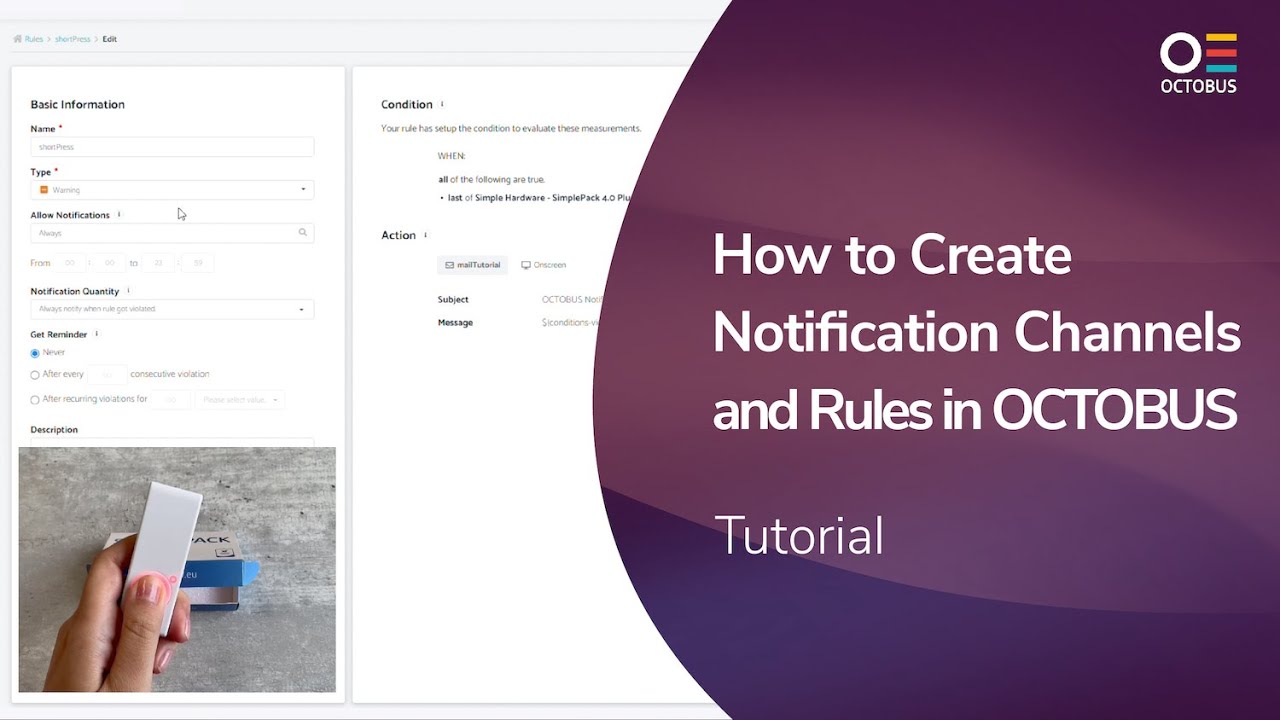
Task: Click the Allow Notifications field showing Always
Action: (172, 233)
